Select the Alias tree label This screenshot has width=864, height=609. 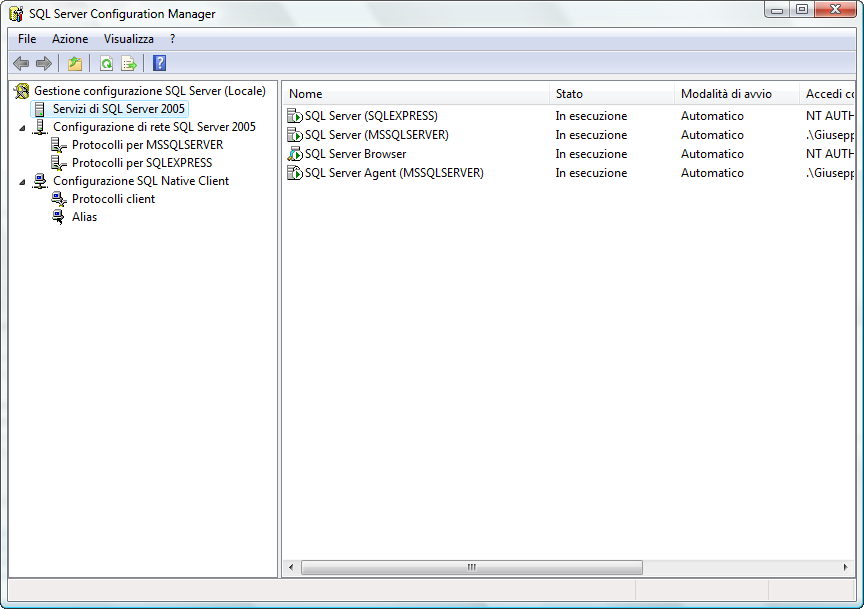(x=84, y=217)
